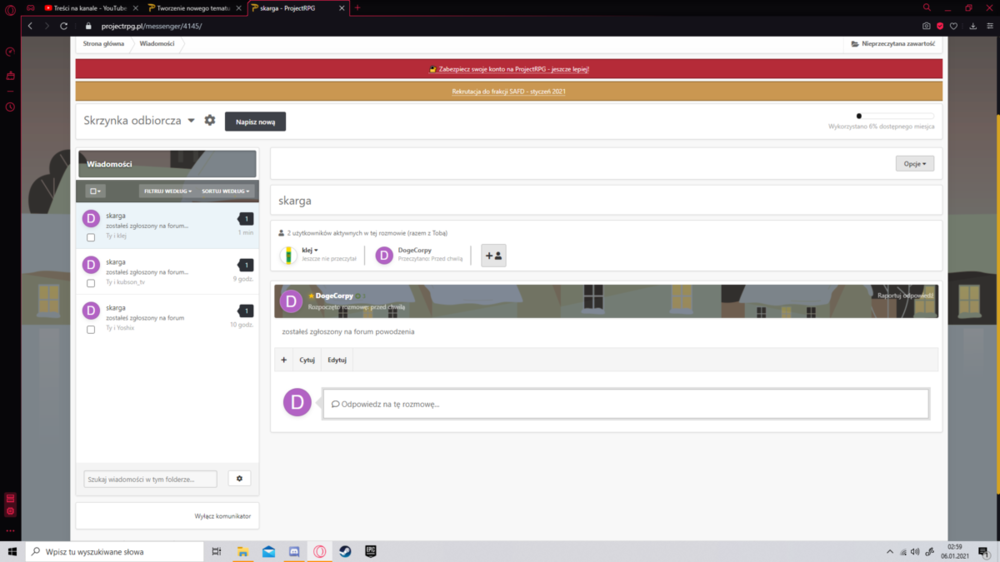
Task: Tick checkbox for the Ty i kubson_tv conversation
Action: click(x=91, y=283)
